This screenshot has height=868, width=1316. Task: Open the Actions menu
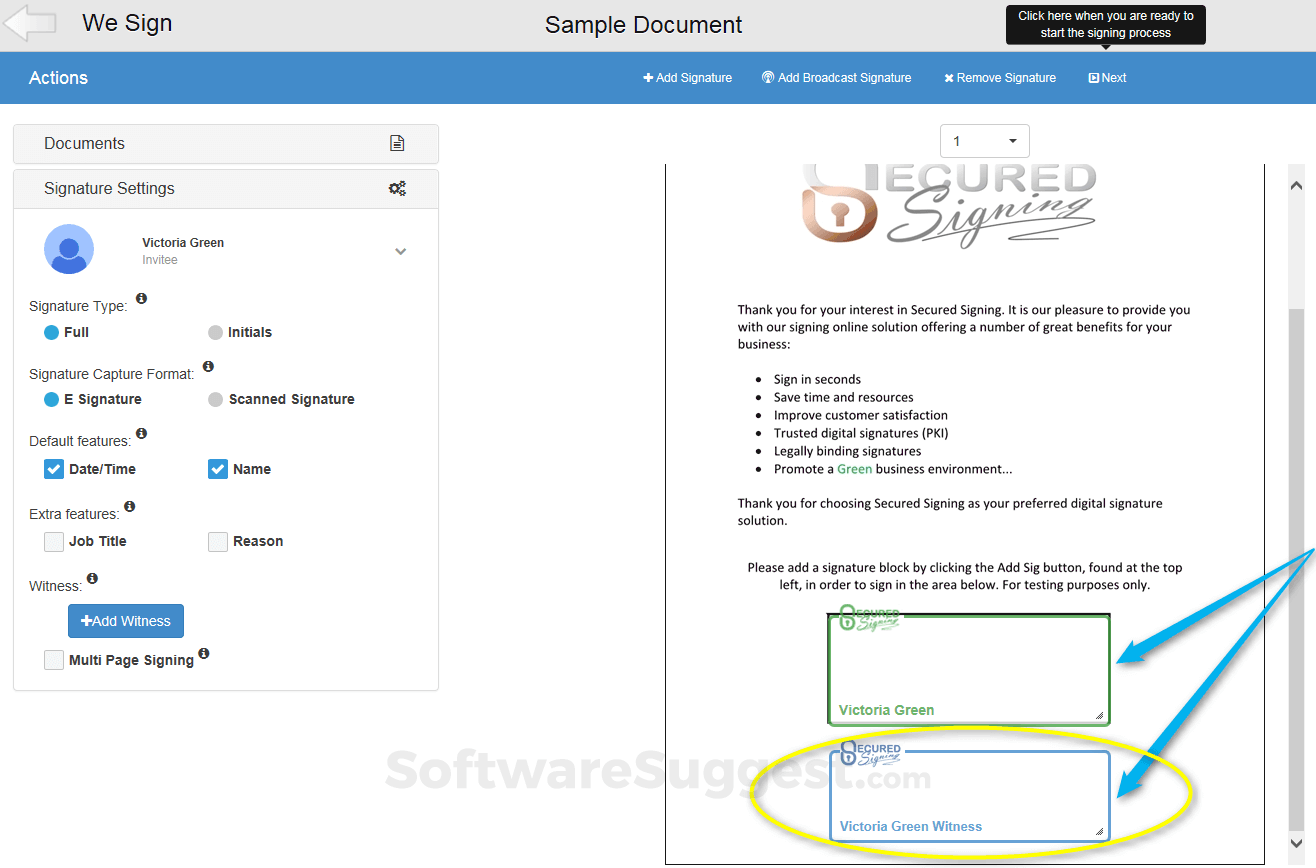[57, 77]
